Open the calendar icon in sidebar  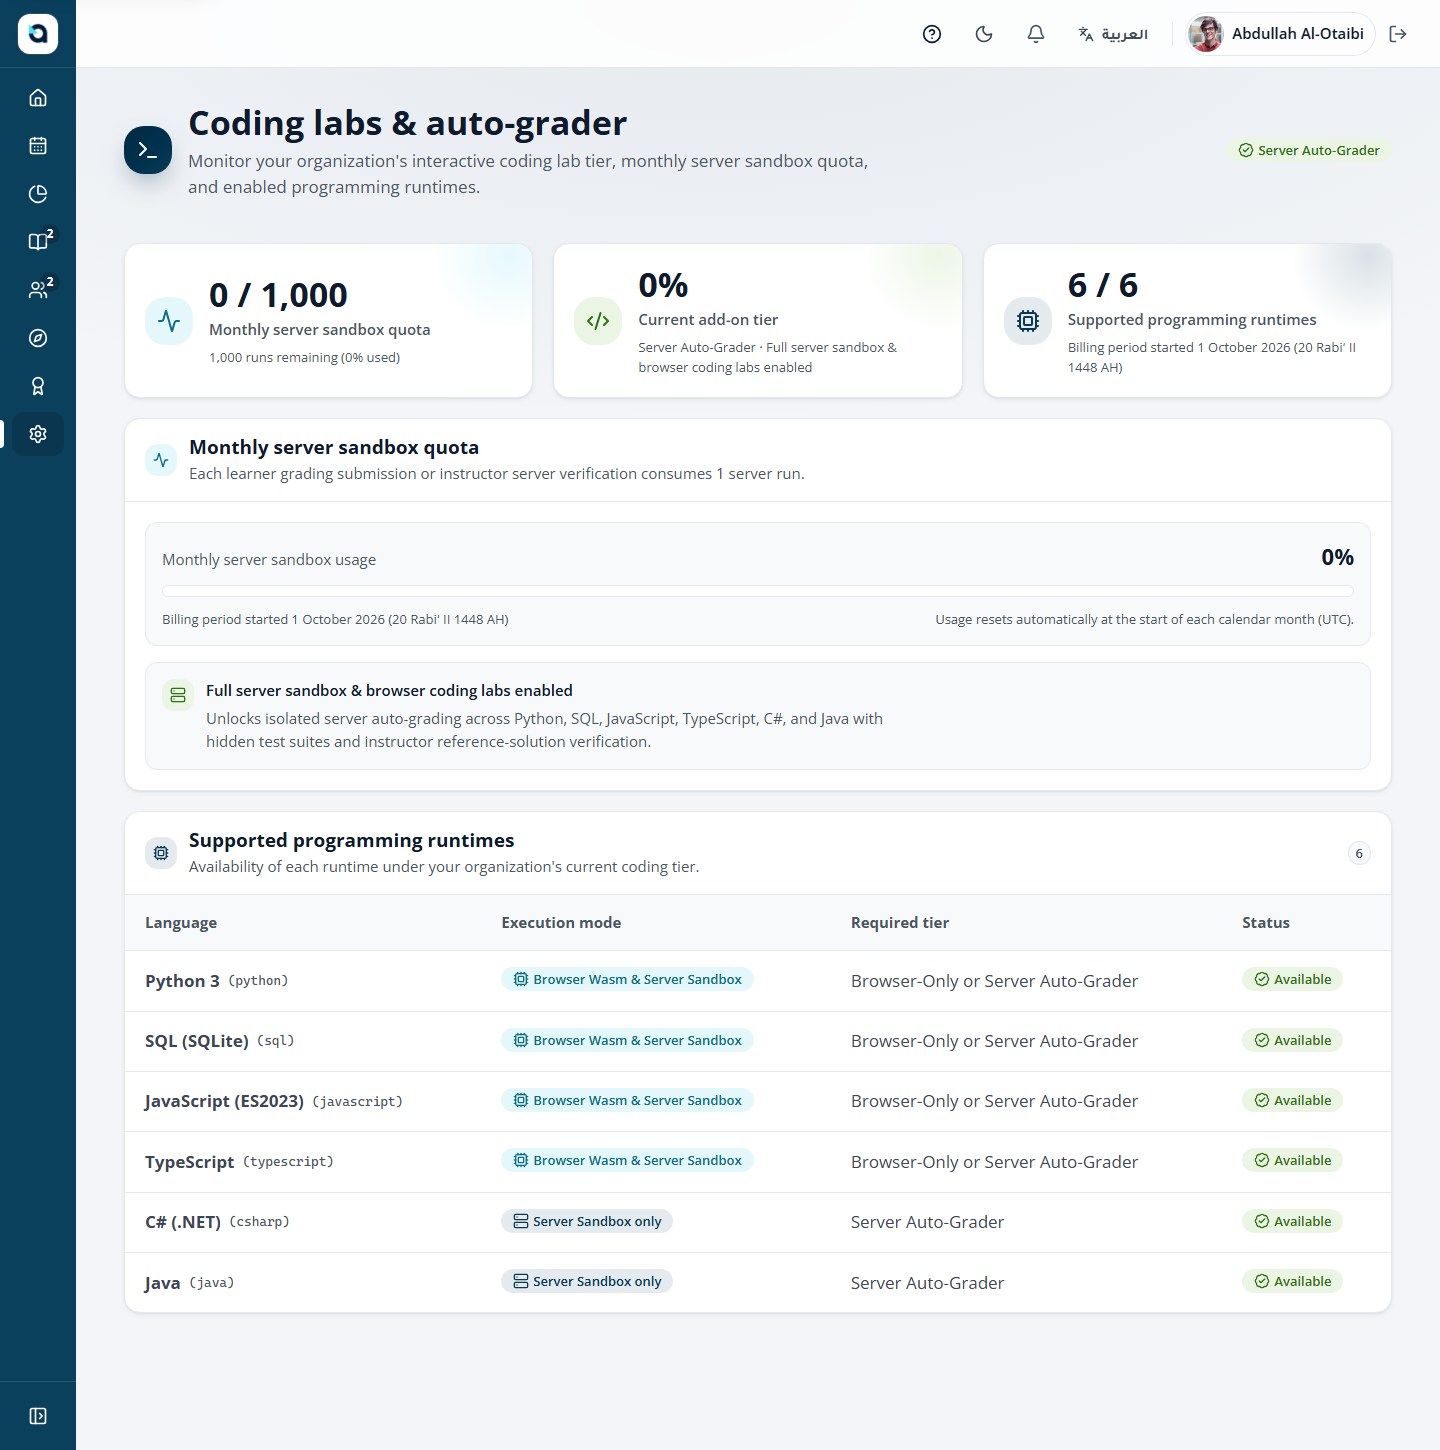pyautogui.click(x=38, y=145)
